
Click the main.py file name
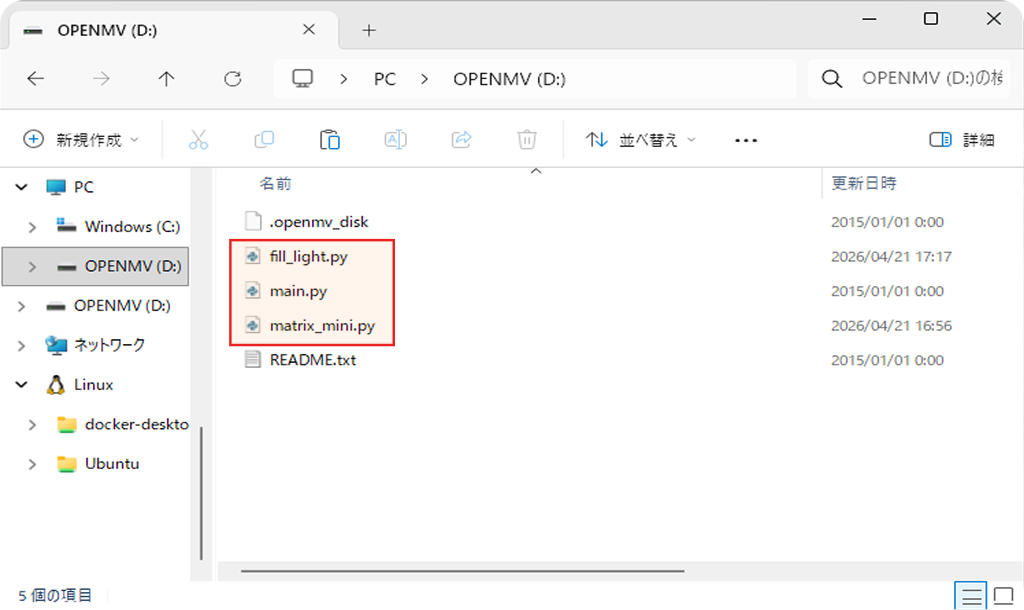[x=298, y=291]
